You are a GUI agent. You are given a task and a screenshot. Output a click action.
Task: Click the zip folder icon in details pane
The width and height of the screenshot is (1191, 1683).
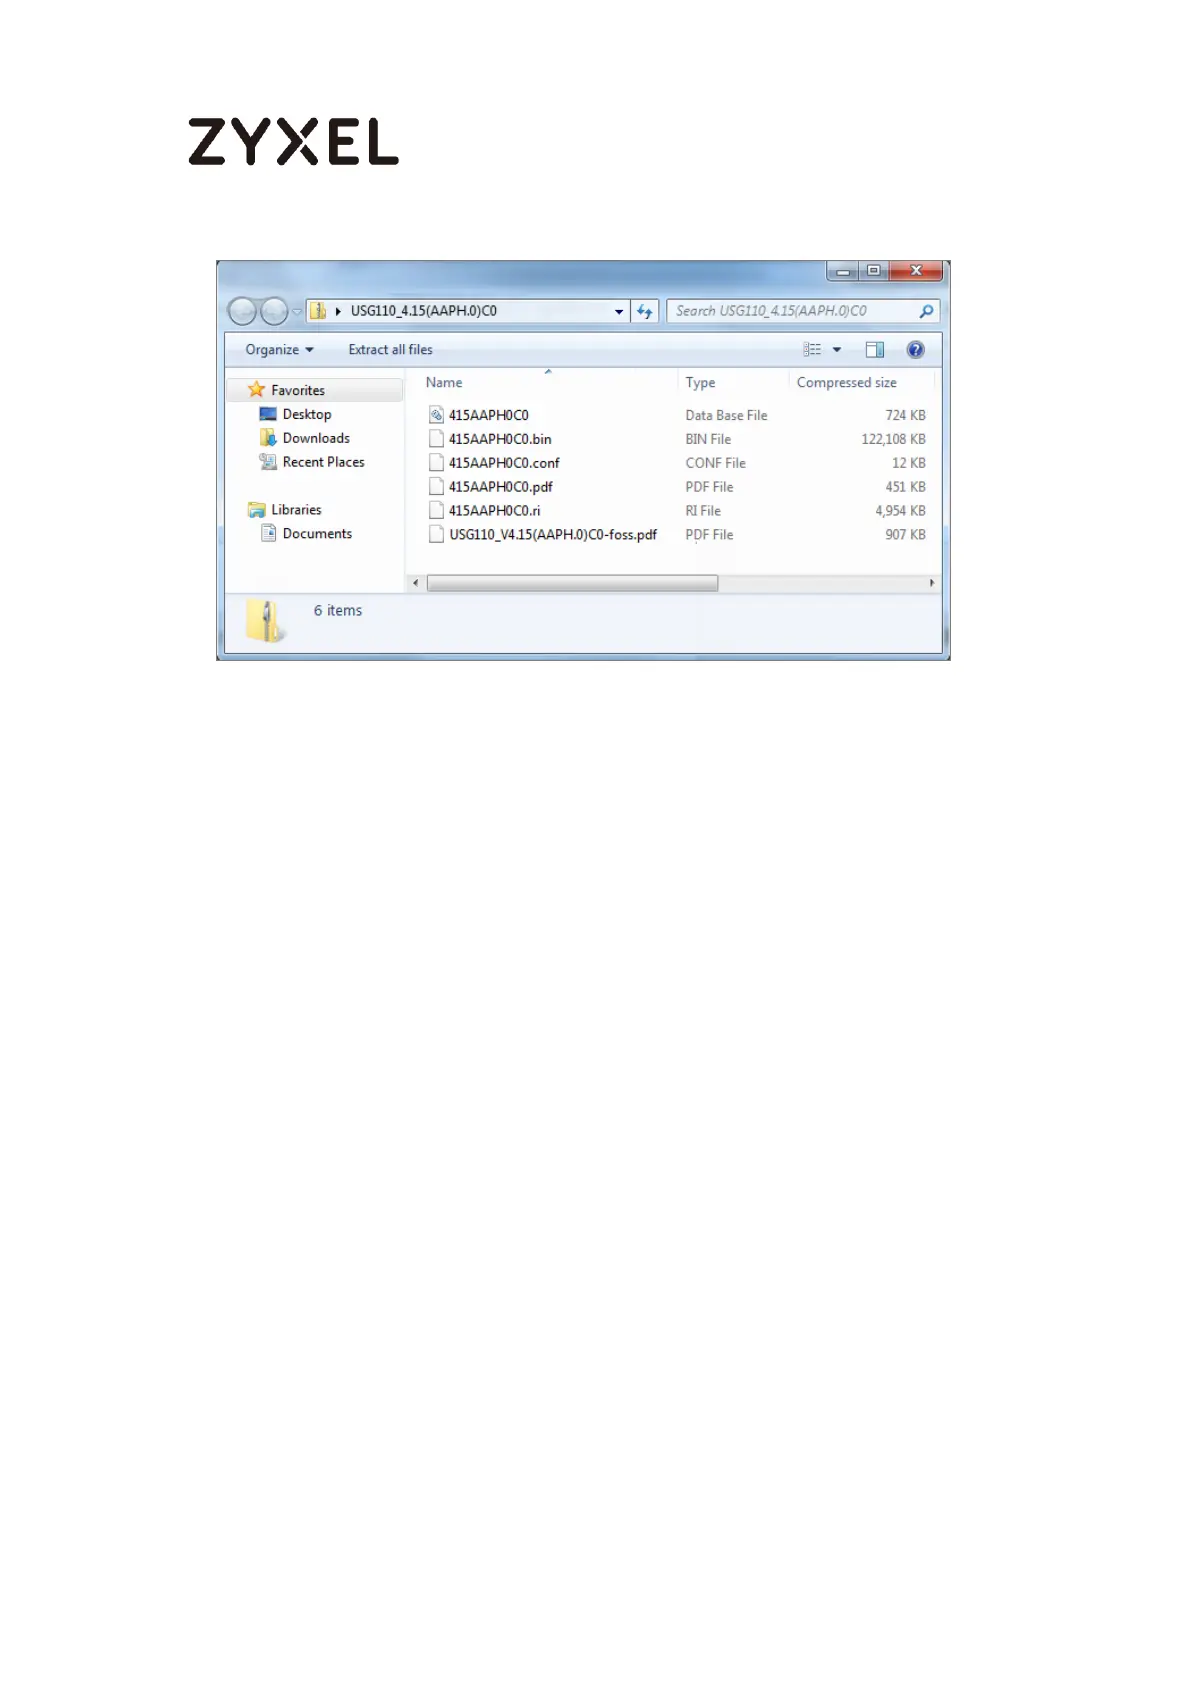tap(265, 621)
